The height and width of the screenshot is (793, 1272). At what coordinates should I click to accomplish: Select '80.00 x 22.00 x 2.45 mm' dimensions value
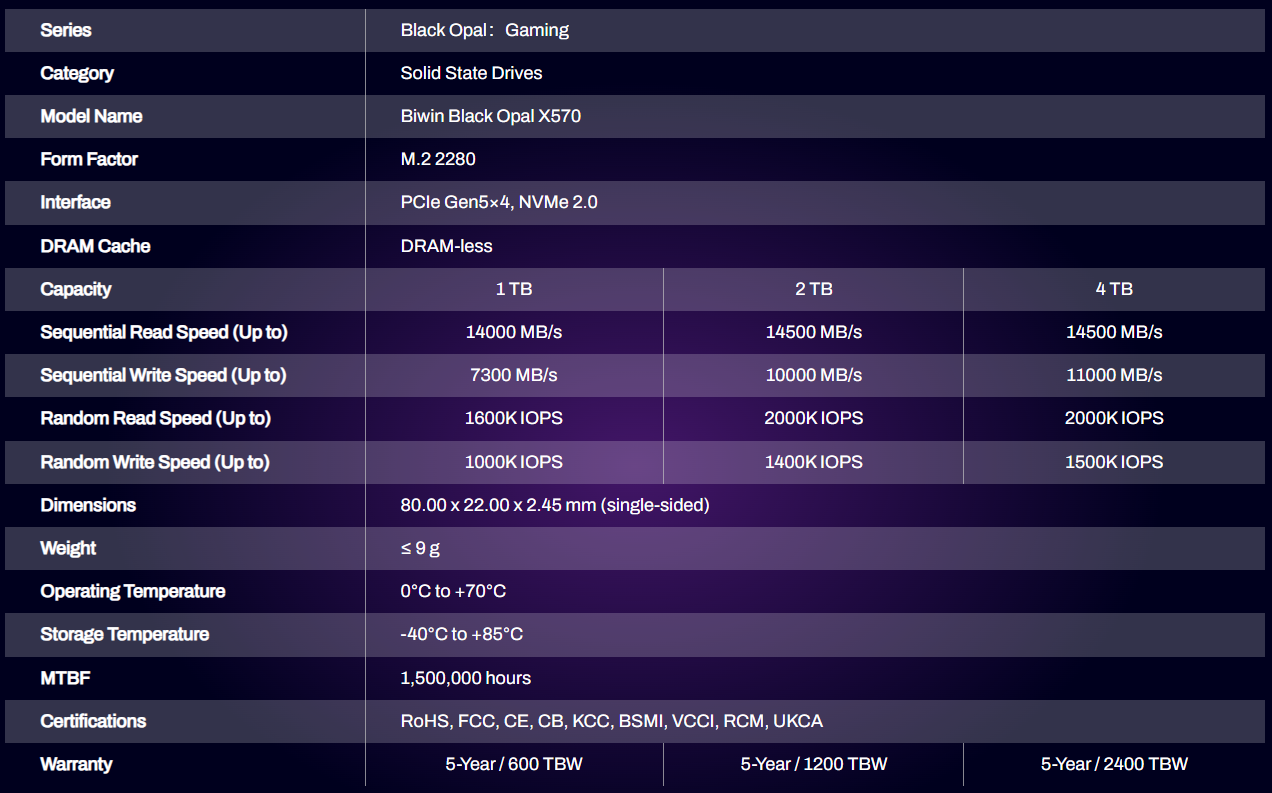(x=555, y=505)
